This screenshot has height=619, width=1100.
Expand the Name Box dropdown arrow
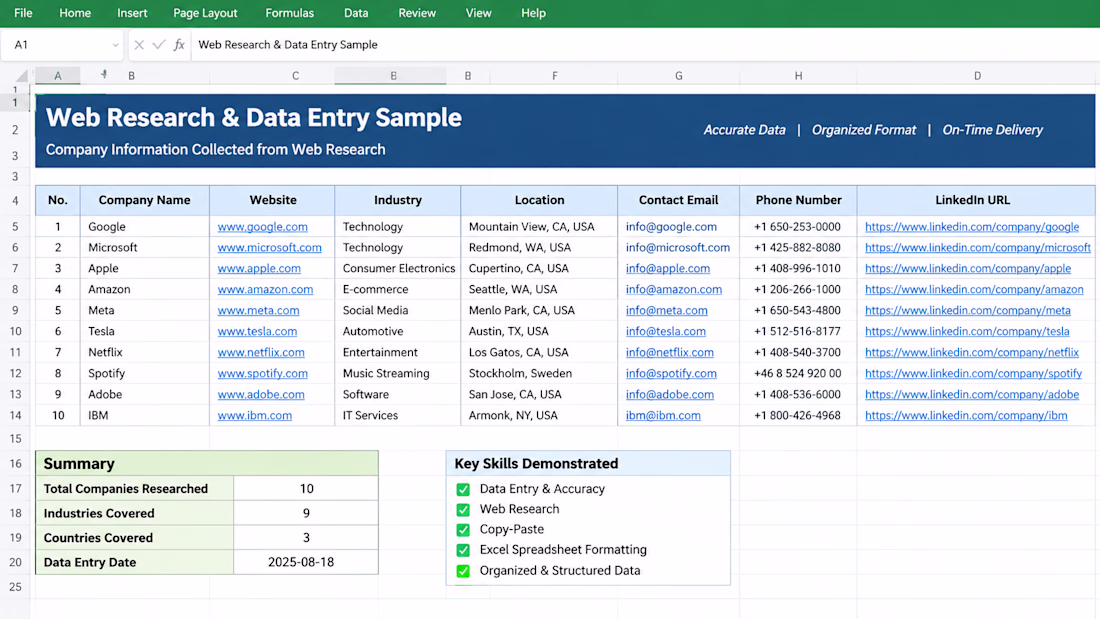point(115,45)
